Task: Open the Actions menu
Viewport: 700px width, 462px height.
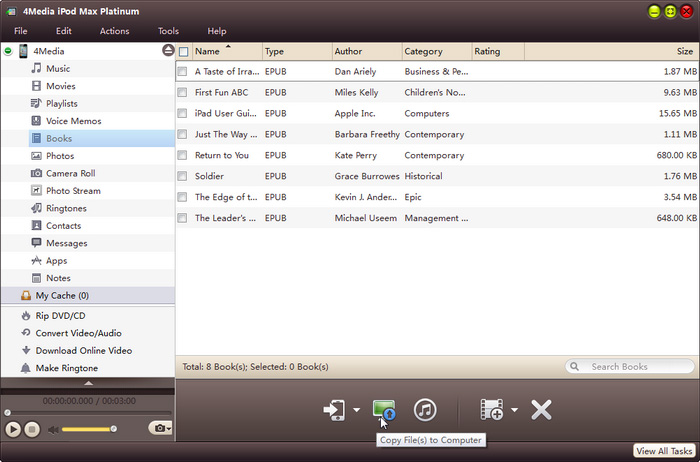Action: 114,31
